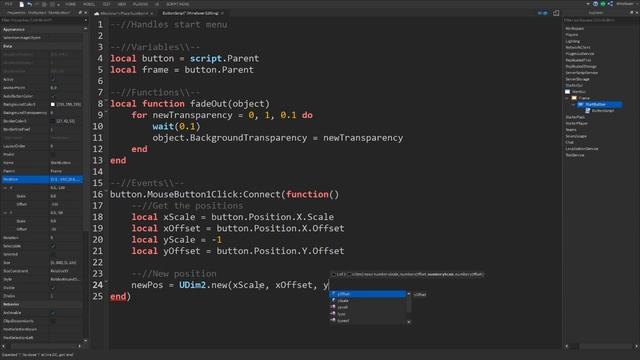Select the ButtonScript script icon in Explorer
This screenshot has height=360, width=640.
click(588, 111)
